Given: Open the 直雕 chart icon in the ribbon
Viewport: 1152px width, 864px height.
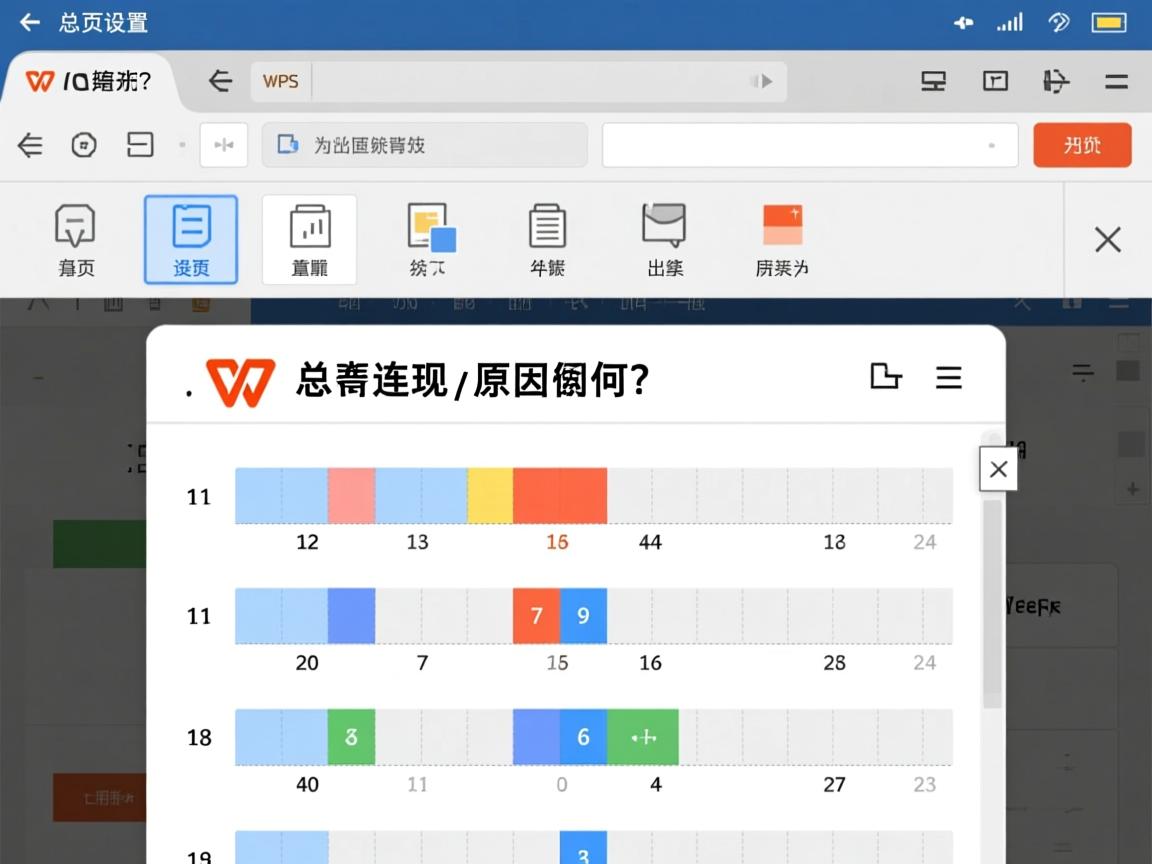Looking at the screenshot, I should click(x=310, y=239).
